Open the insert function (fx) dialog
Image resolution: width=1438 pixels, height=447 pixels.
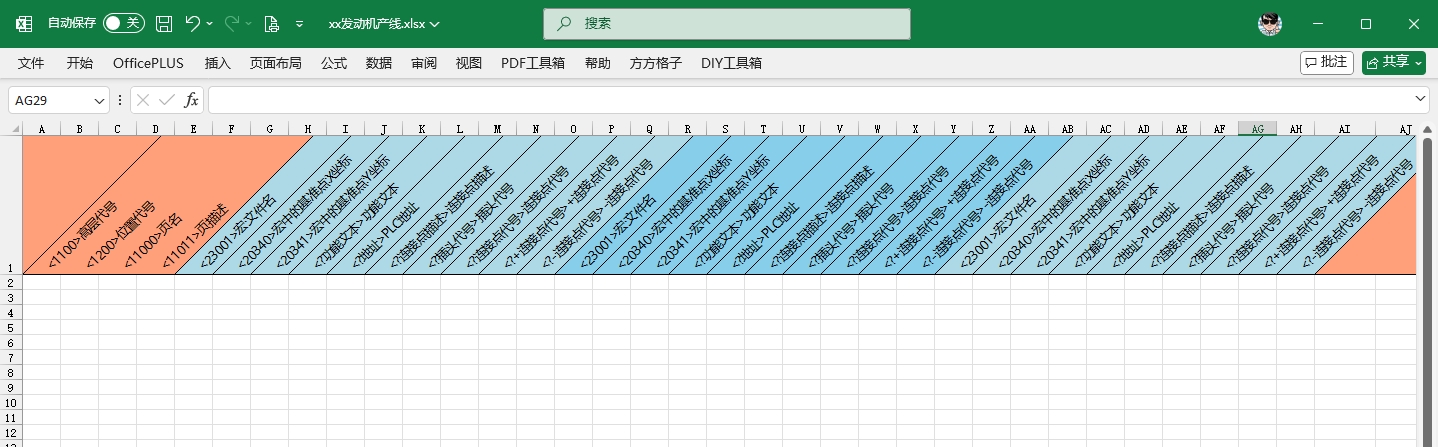[x=191, y=100]
